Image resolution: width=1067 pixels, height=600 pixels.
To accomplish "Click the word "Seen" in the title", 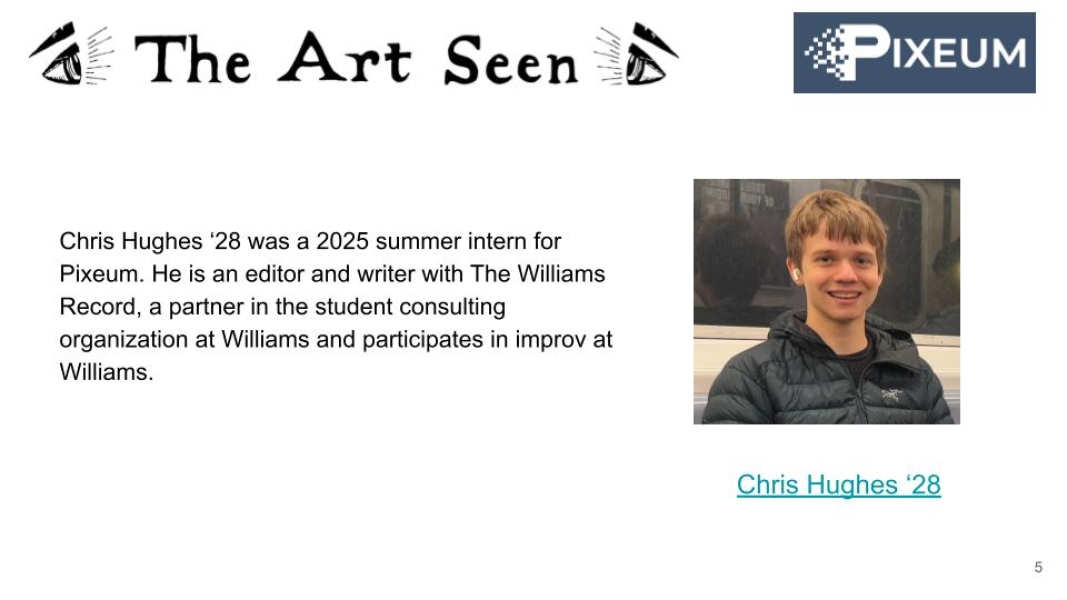I will click(511, 61).
